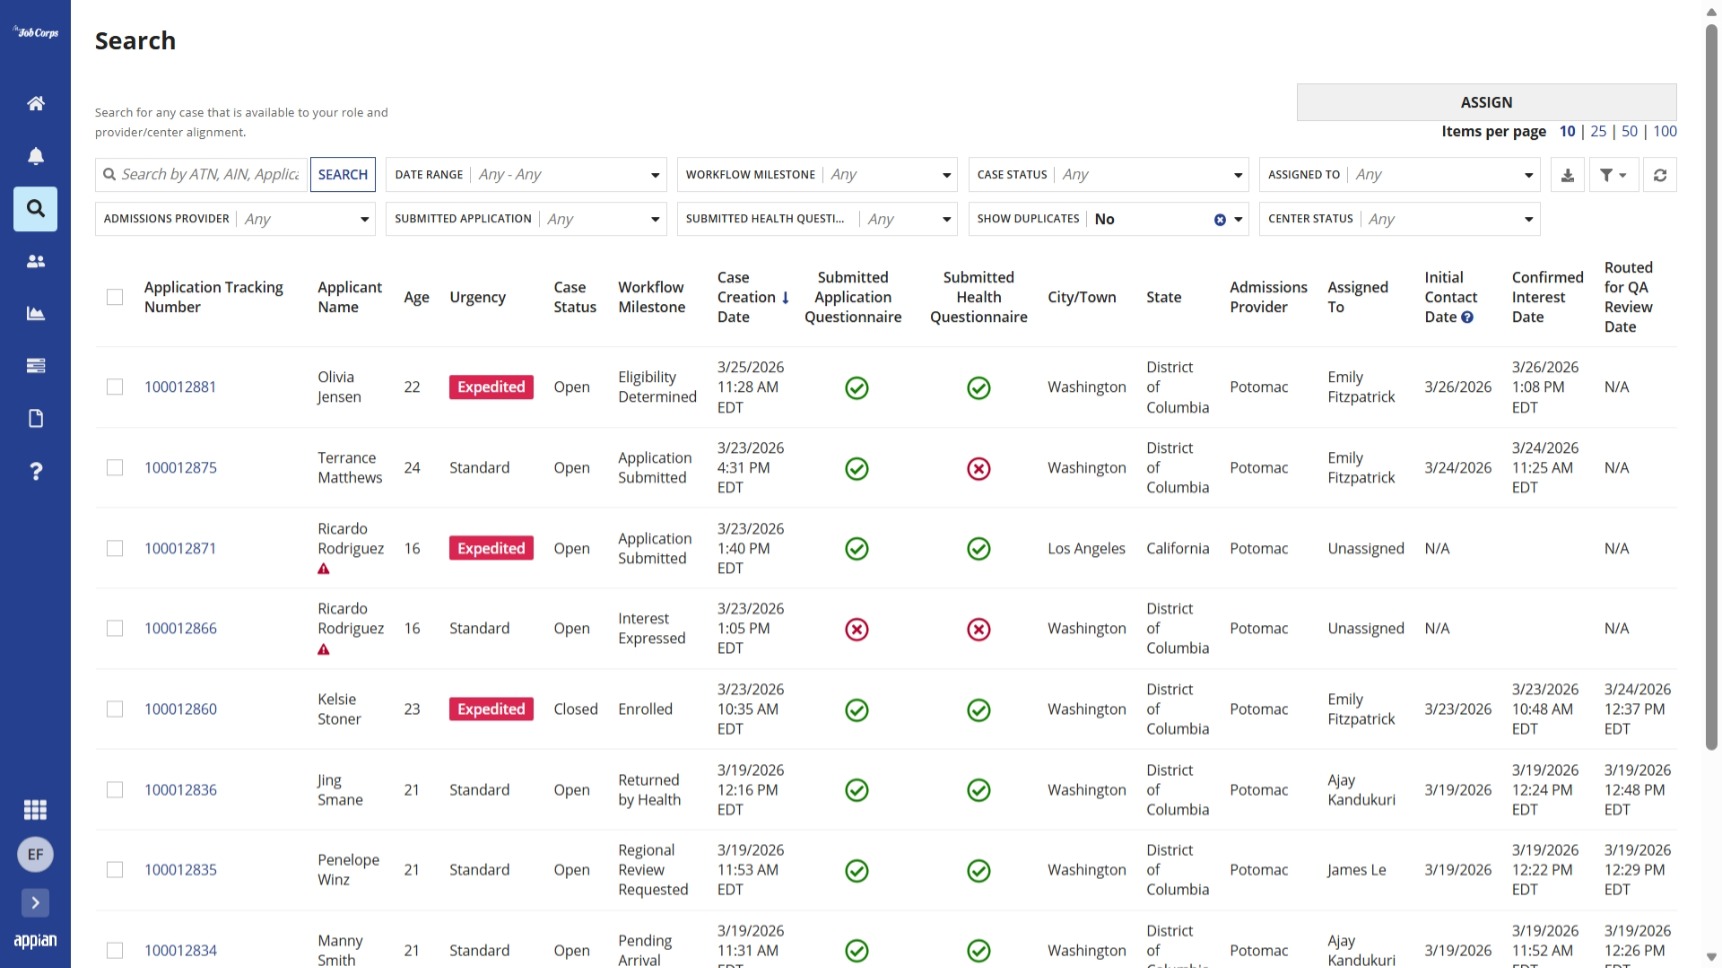
Task: Click the SEARCH button
Action: 343,175
